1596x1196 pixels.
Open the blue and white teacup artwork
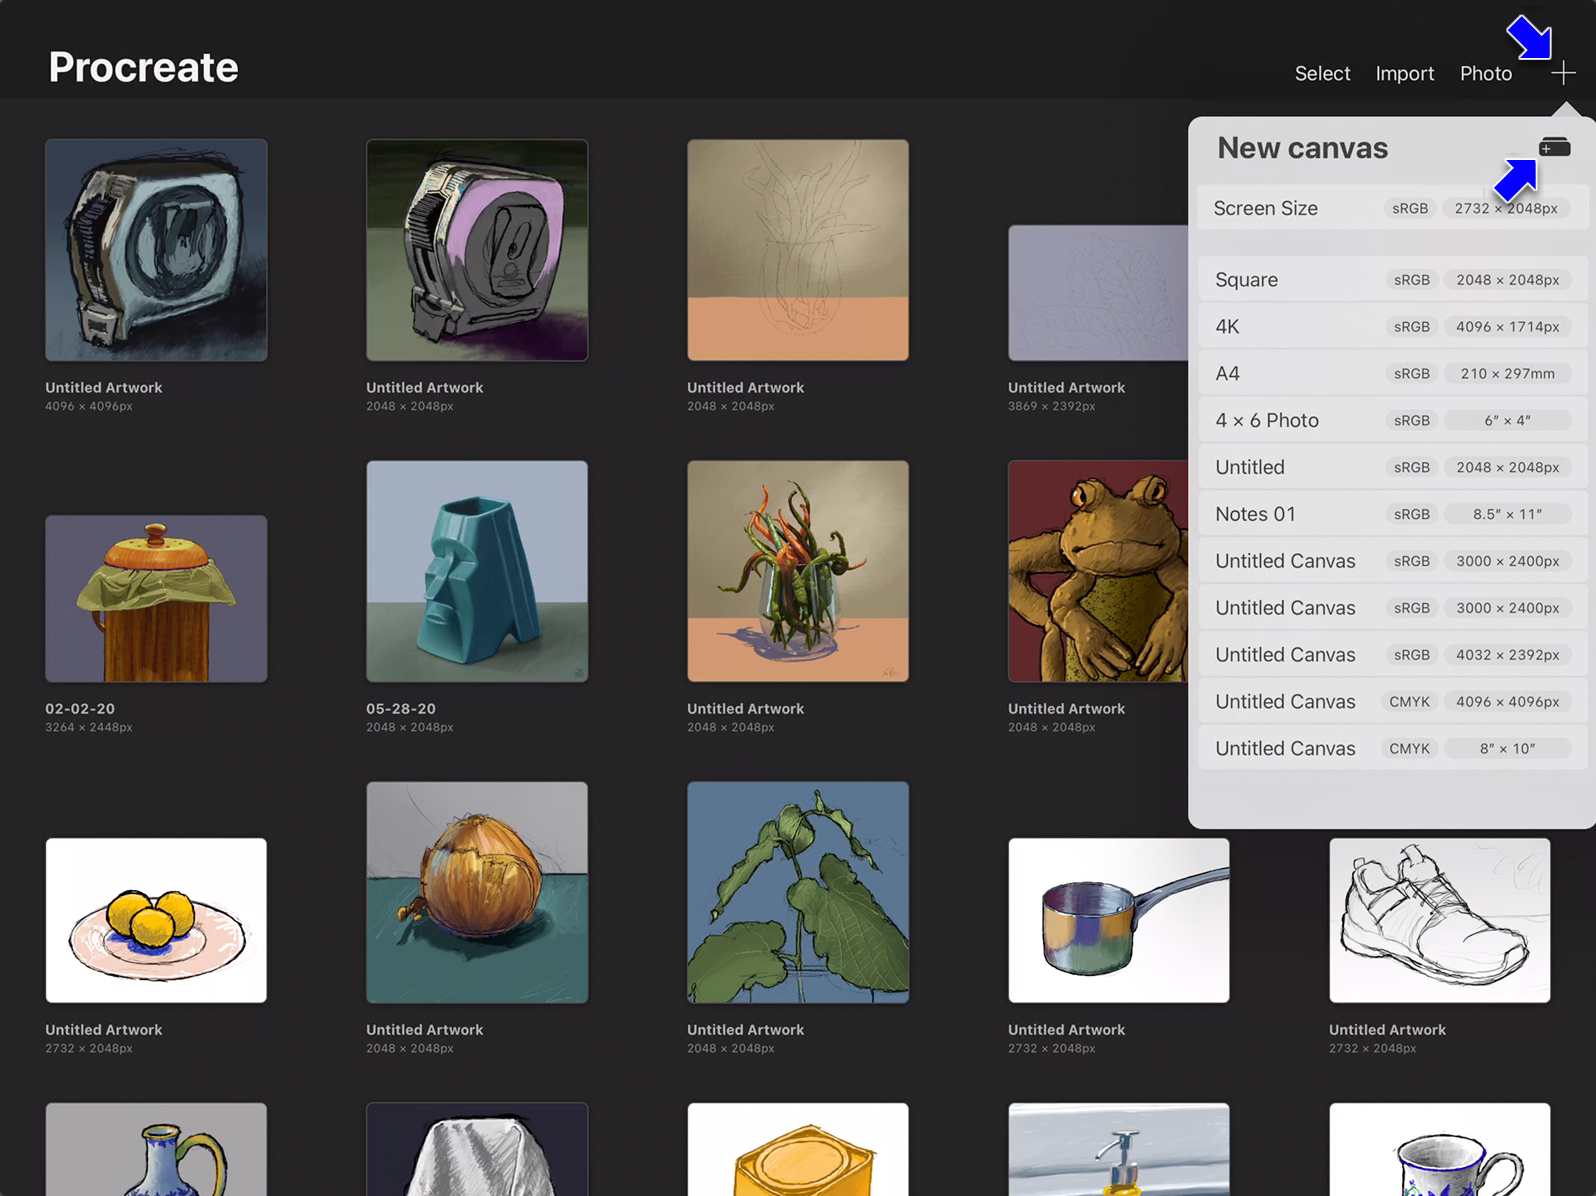click(1440, 1149)
